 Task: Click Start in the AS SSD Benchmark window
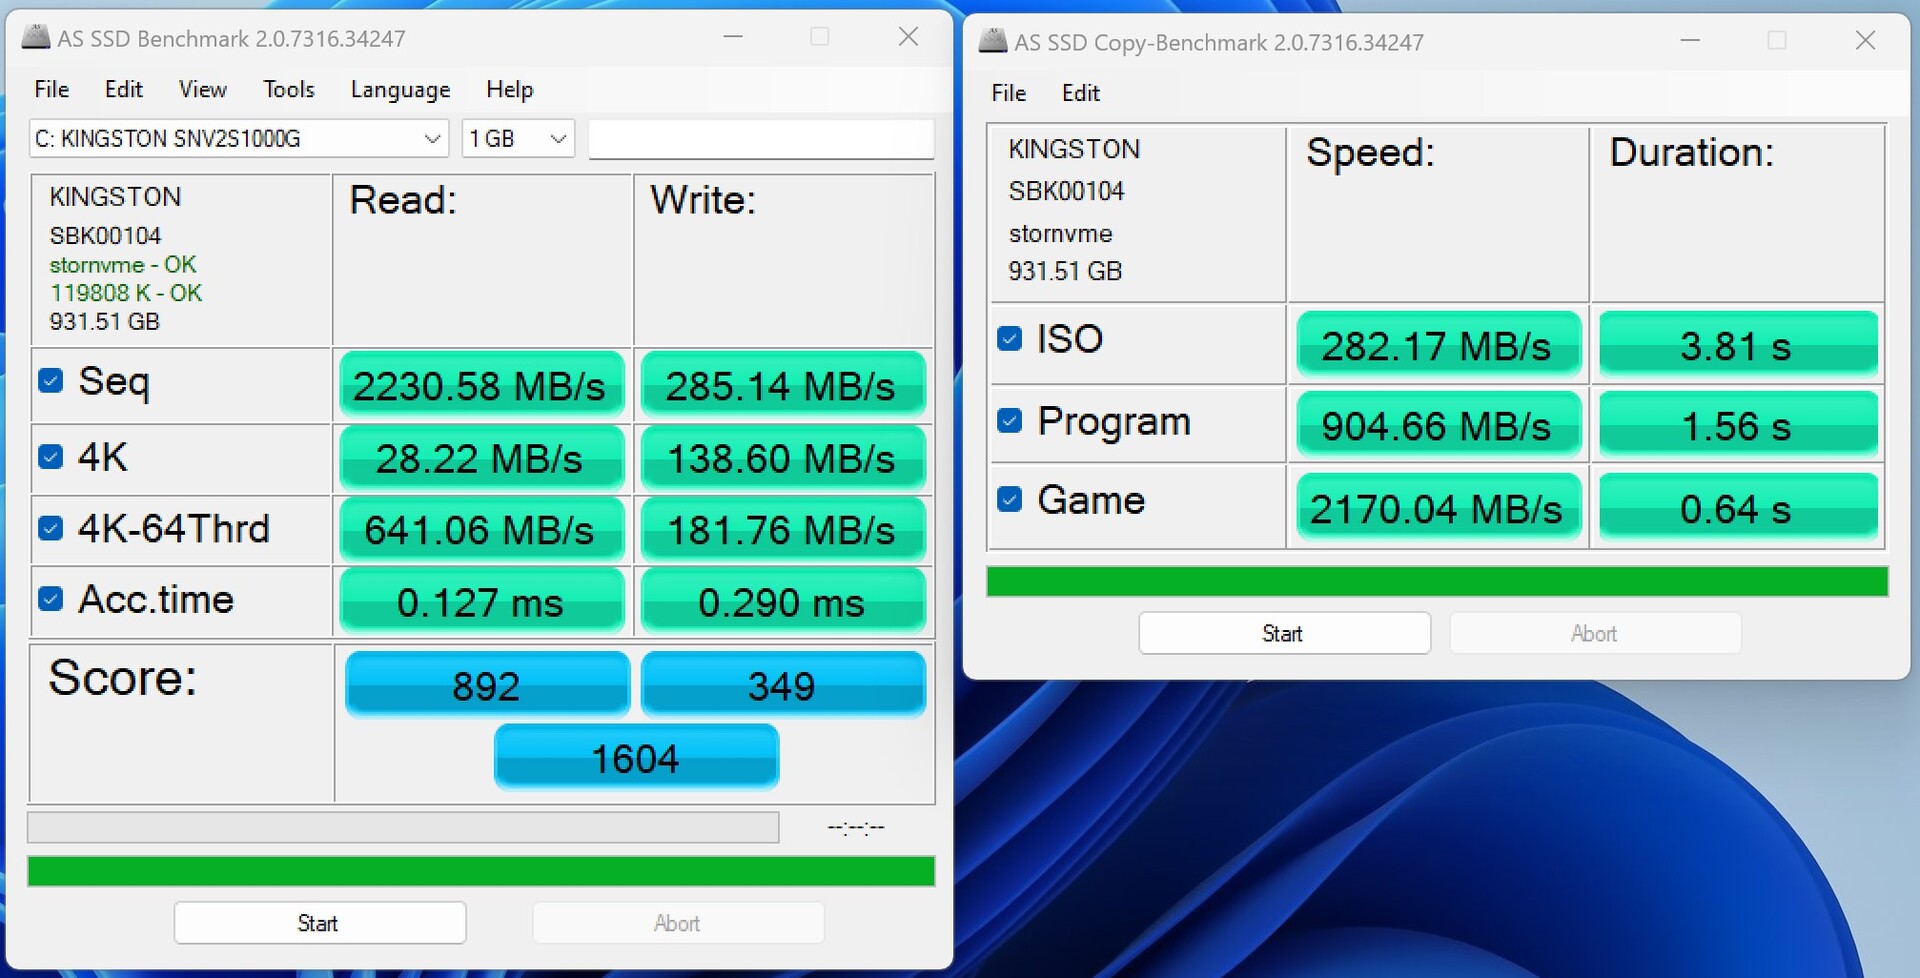[x=319, y=923]
